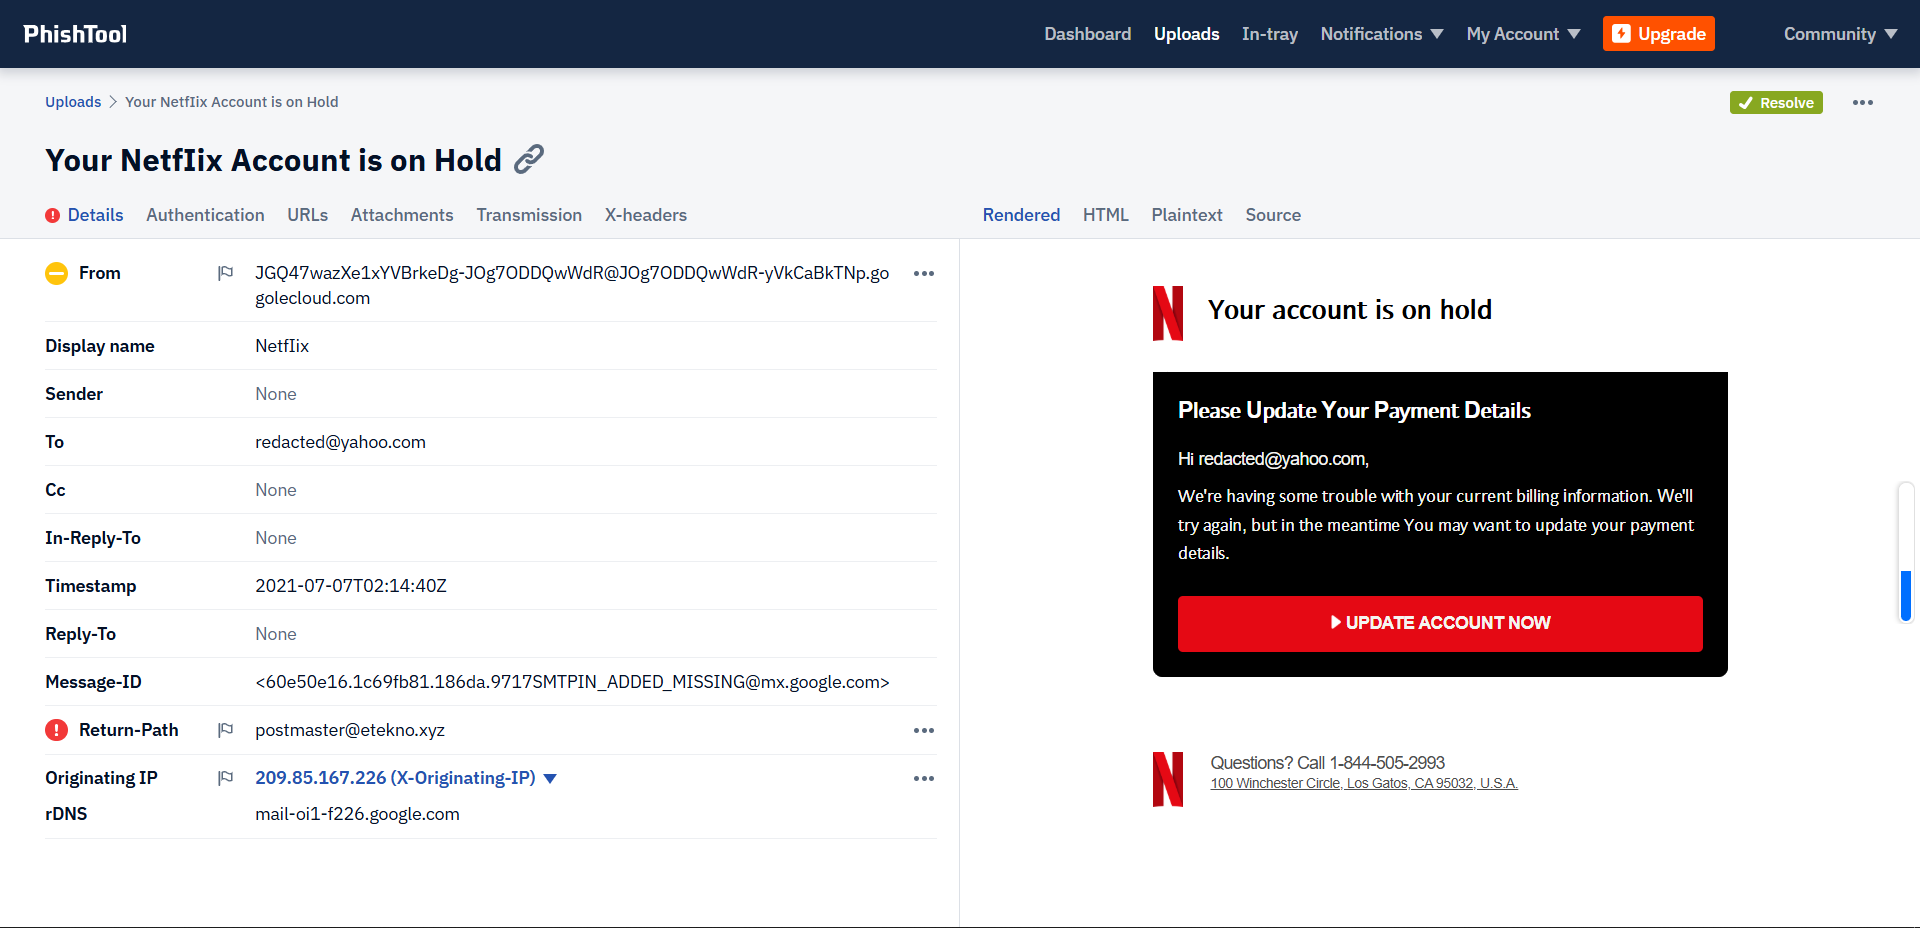This screenshot has height=928, width=1920.
Task: Click the yellow warning indicator next to From
Action: click(56, 273)
